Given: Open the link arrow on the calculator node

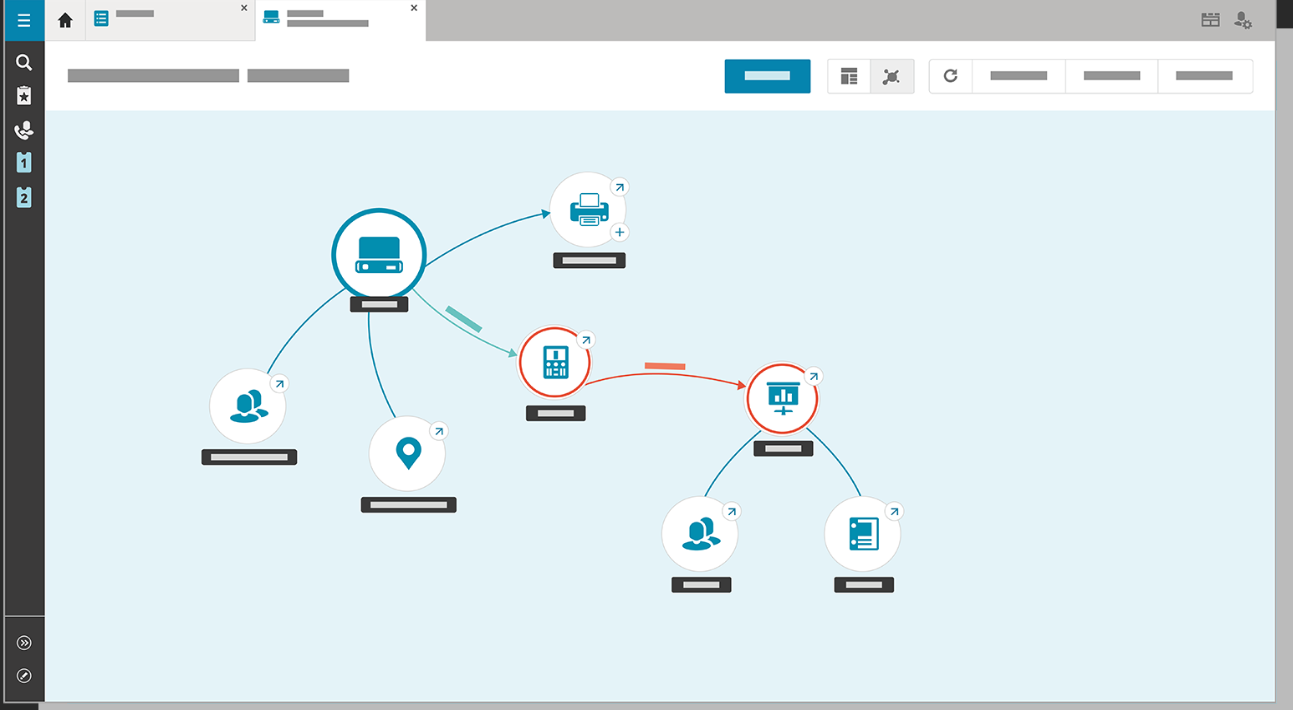Looking at the screenshot, I should coord(586,340).
